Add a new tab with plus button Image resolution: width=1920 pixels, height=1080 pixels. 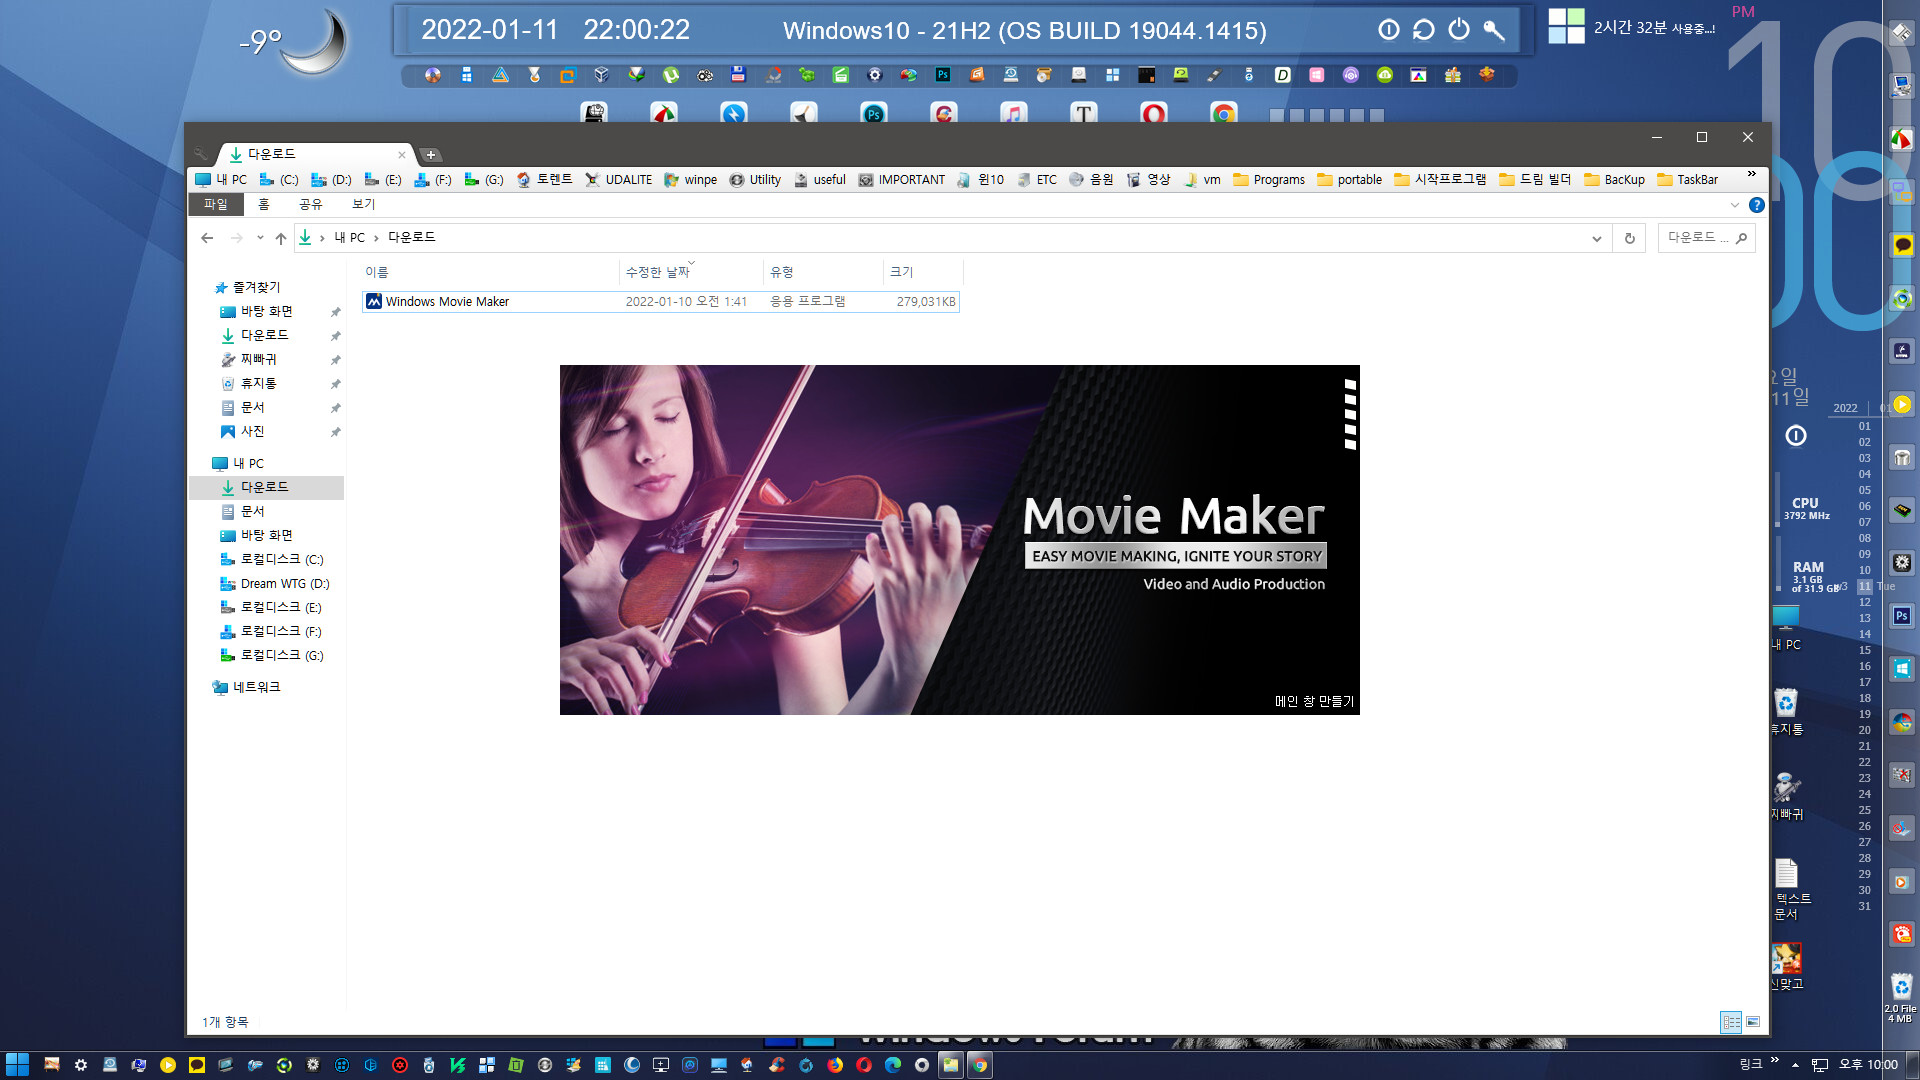(431, 155)
